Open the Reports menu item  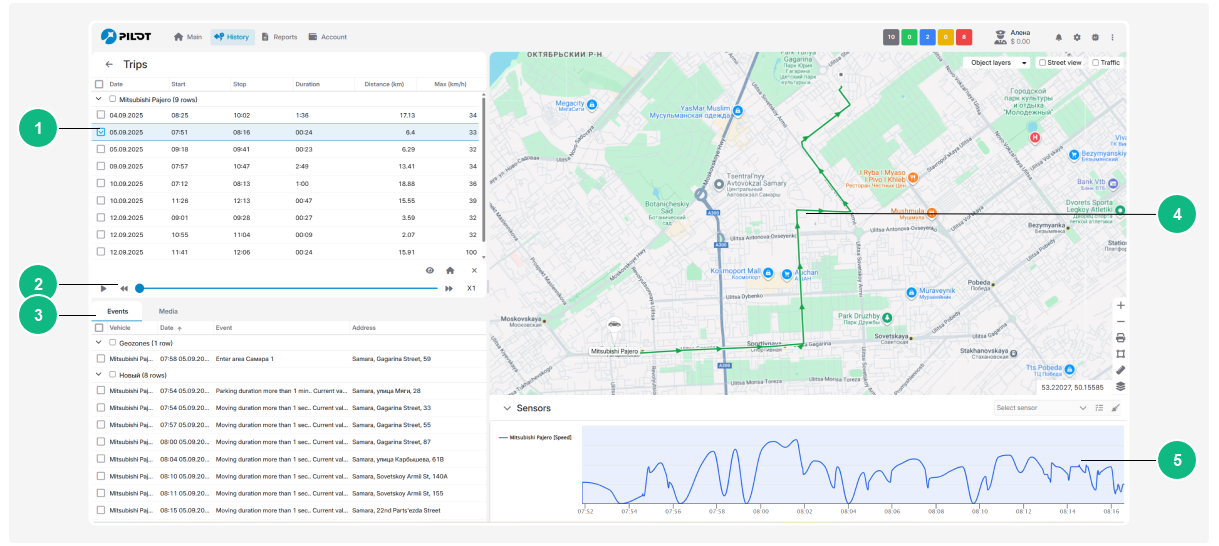tap(279, 37)
